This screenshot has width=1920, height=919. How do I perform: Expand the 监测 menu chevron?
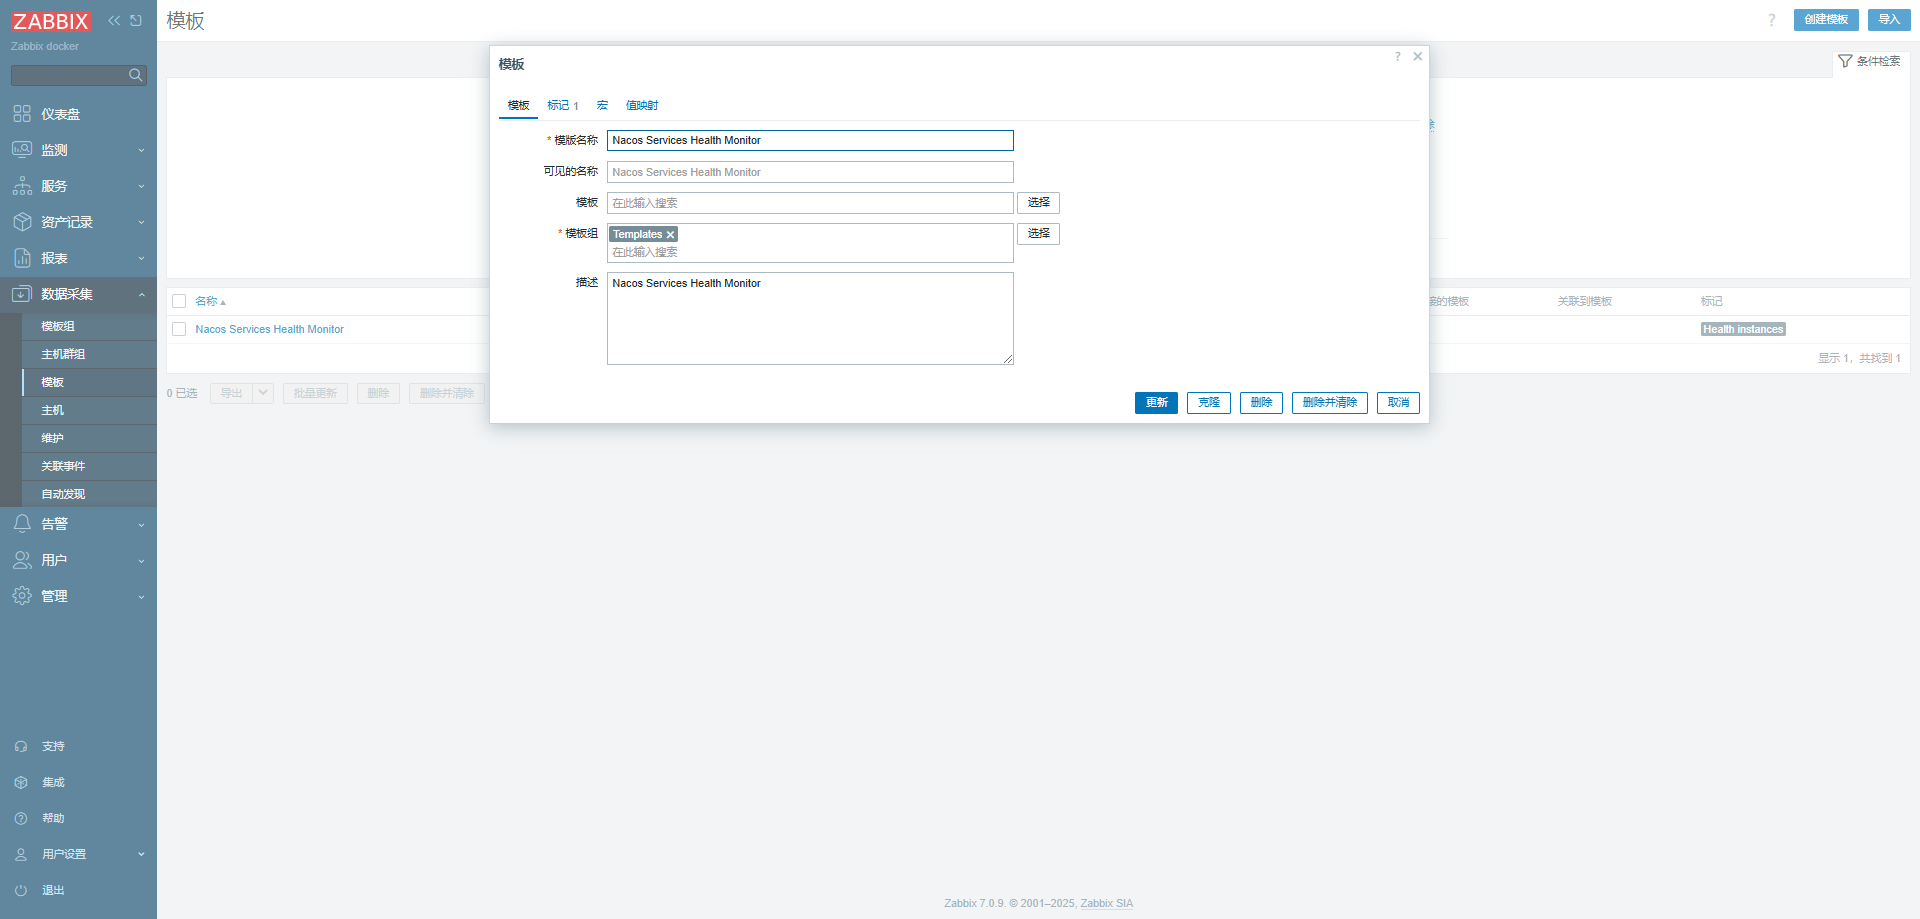tap(141, 151)
